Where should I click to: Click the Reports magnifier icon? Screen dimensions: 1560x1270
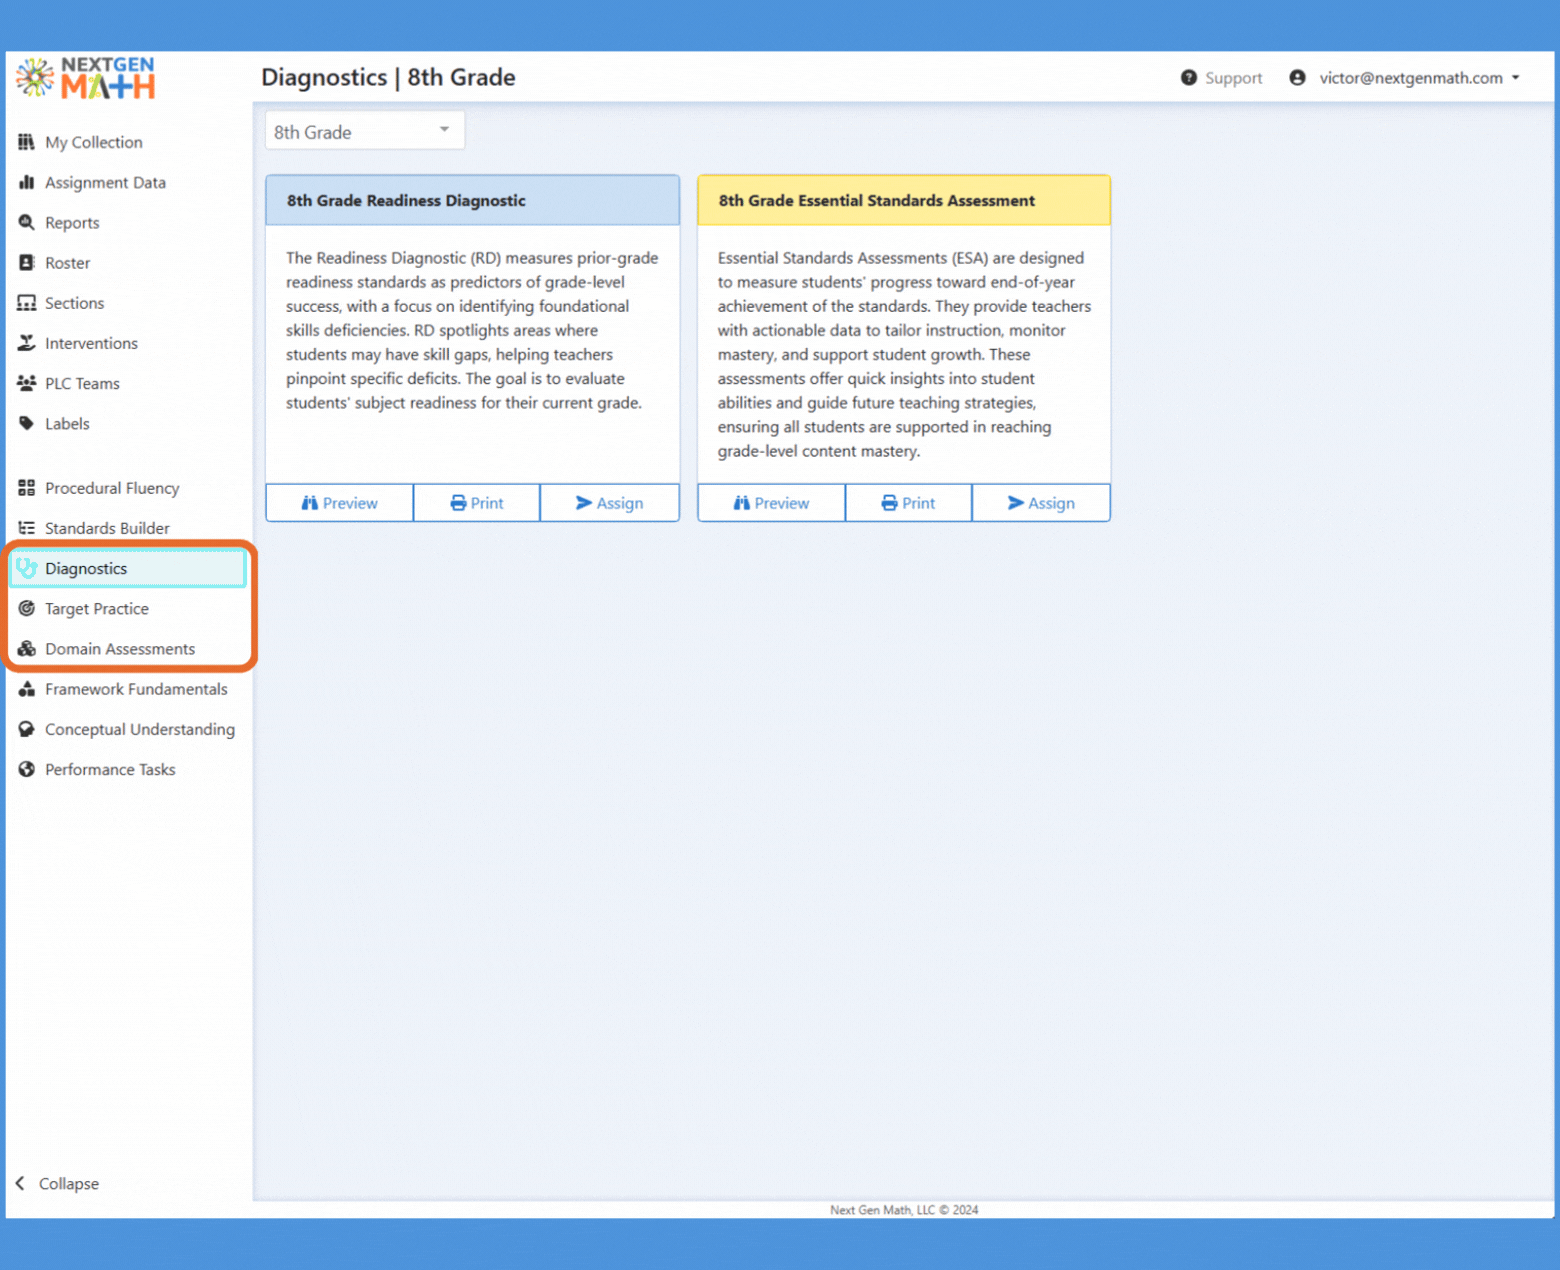[27, 222]
